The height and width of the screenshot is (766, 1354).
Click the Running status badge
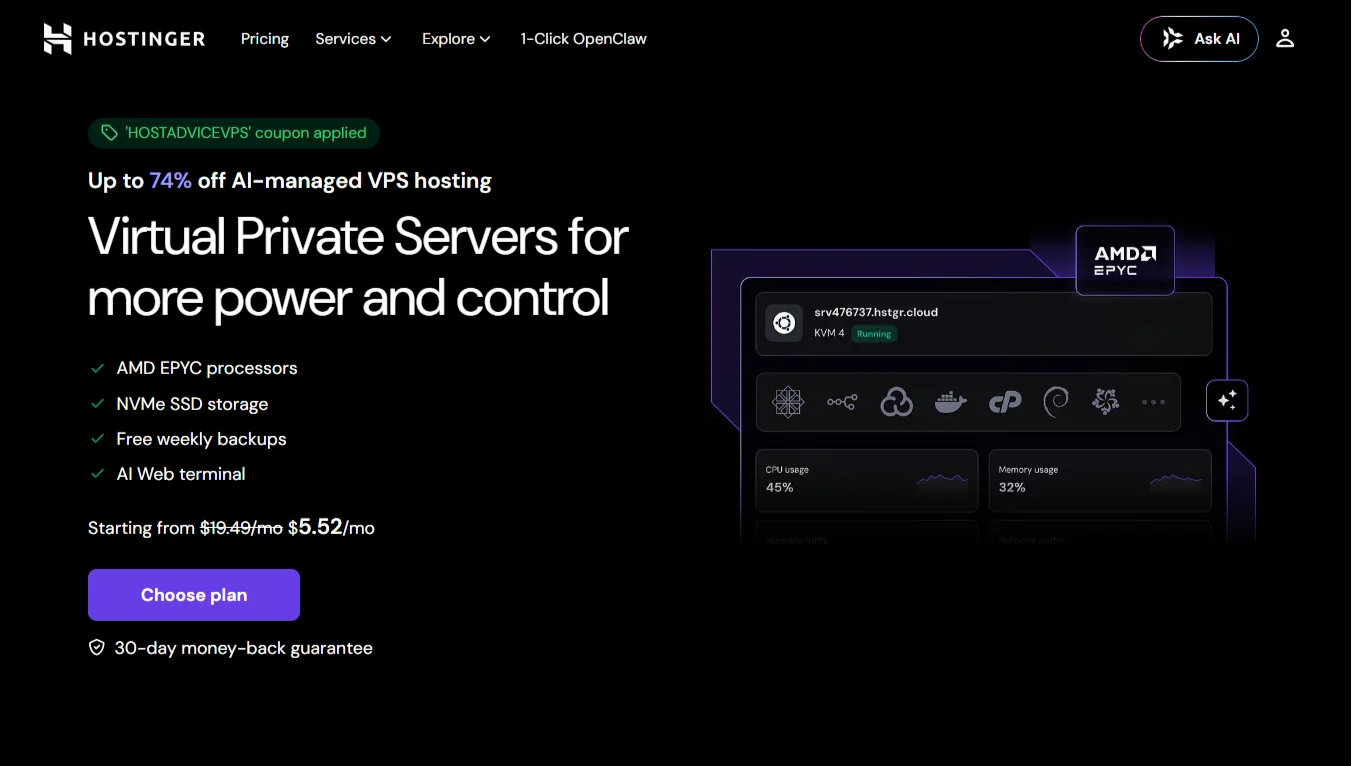(874, 334)
